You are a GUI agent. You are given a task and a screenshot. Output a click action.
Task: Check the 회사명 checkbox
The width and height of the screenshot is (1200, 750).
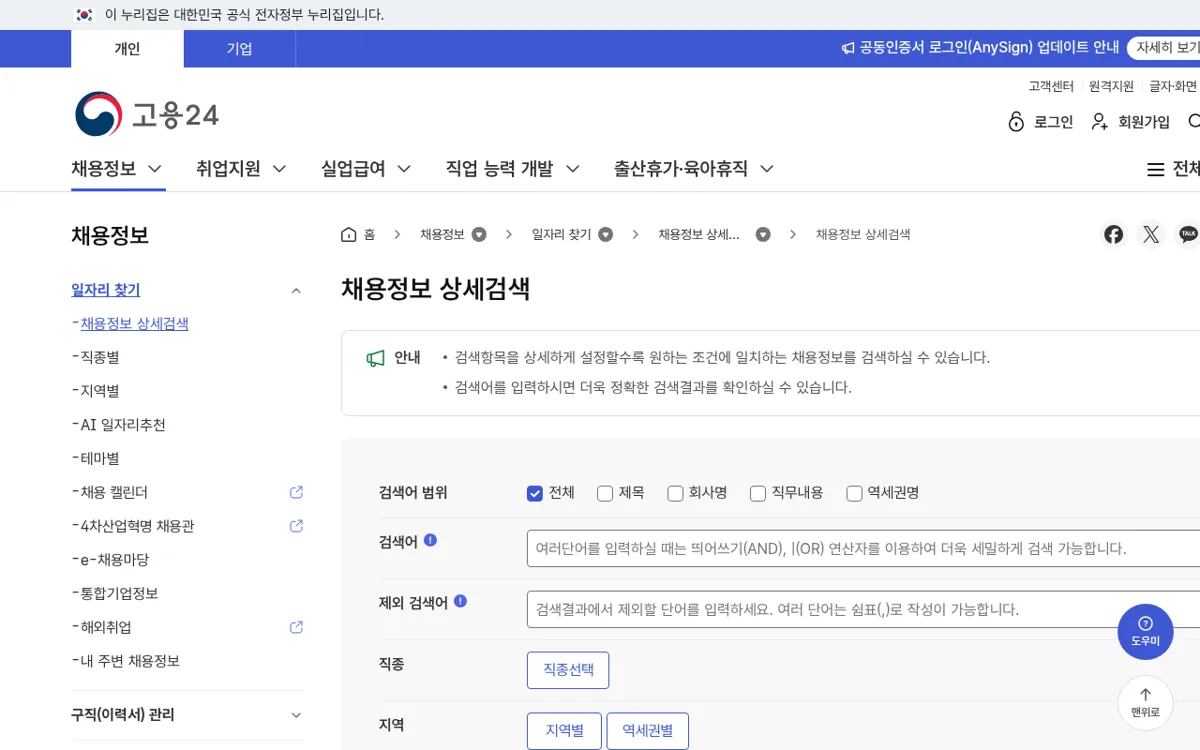(675, 493)
